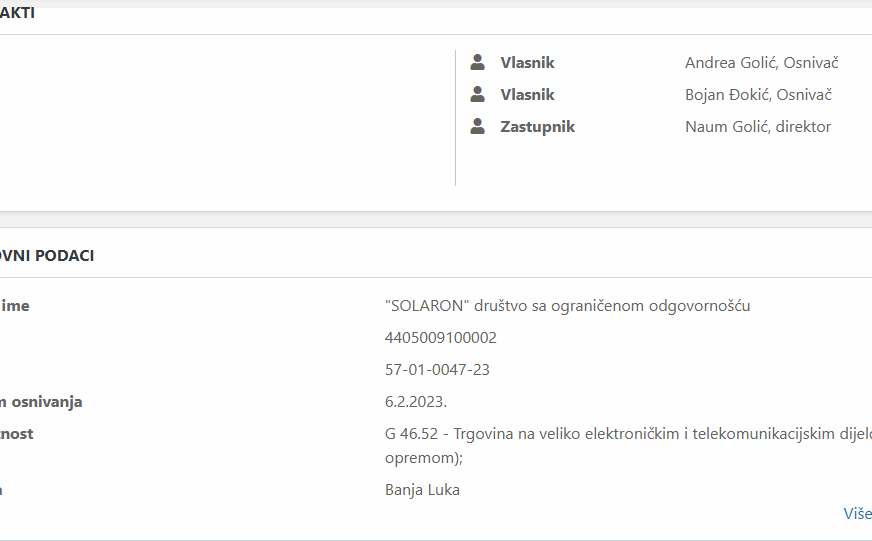The image size is (872, 541).
Task: Click the Vlasnik label for Andrea Golić
Action: pos(527,63)
